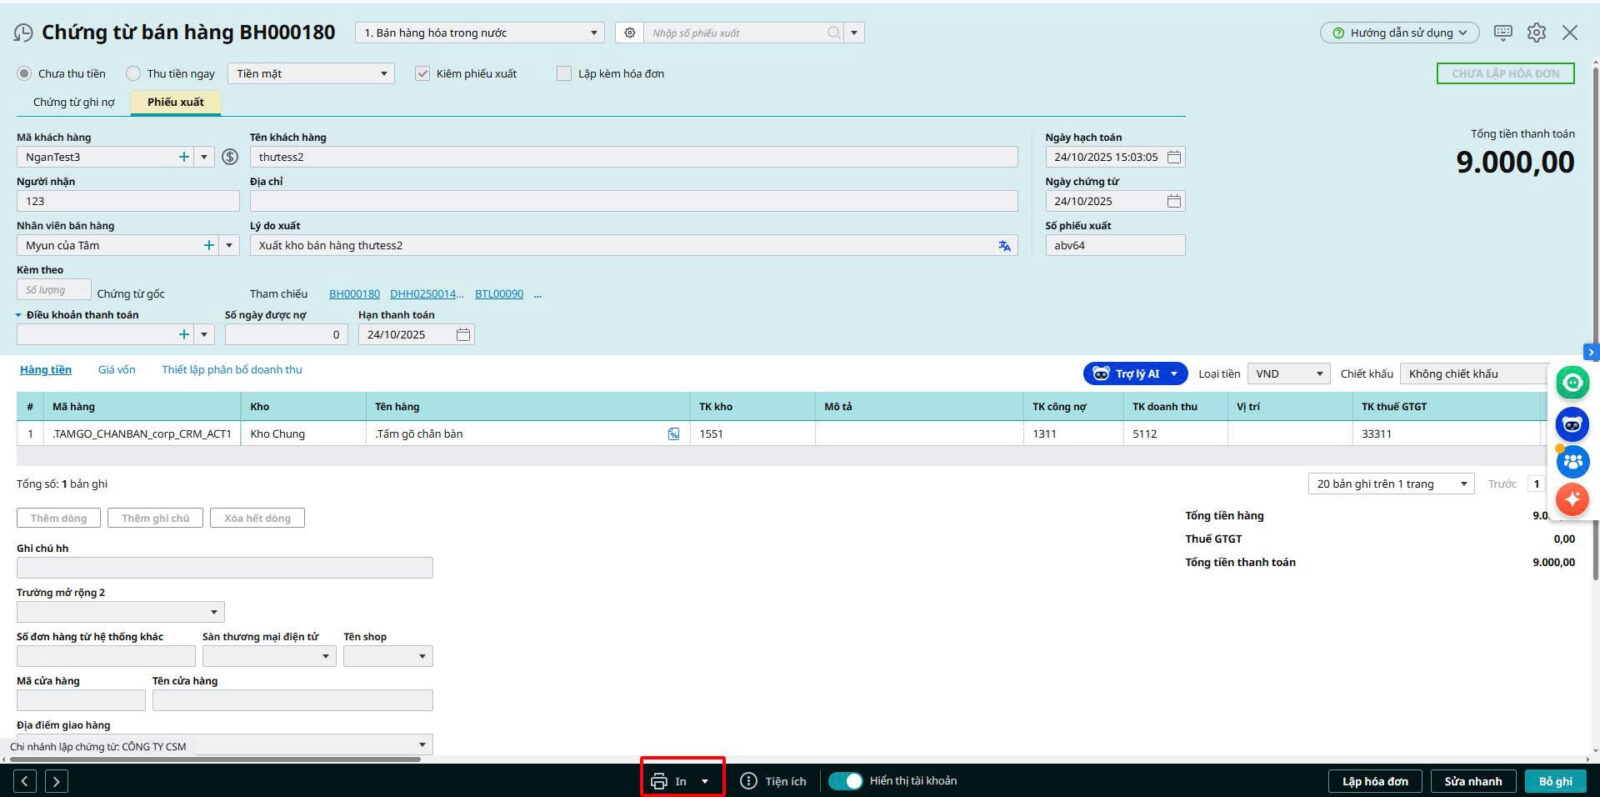
Task: Open the 20 bản ghi trên 1 trang dropdown
Action: pyautogui.click(x=1390, y=484)
